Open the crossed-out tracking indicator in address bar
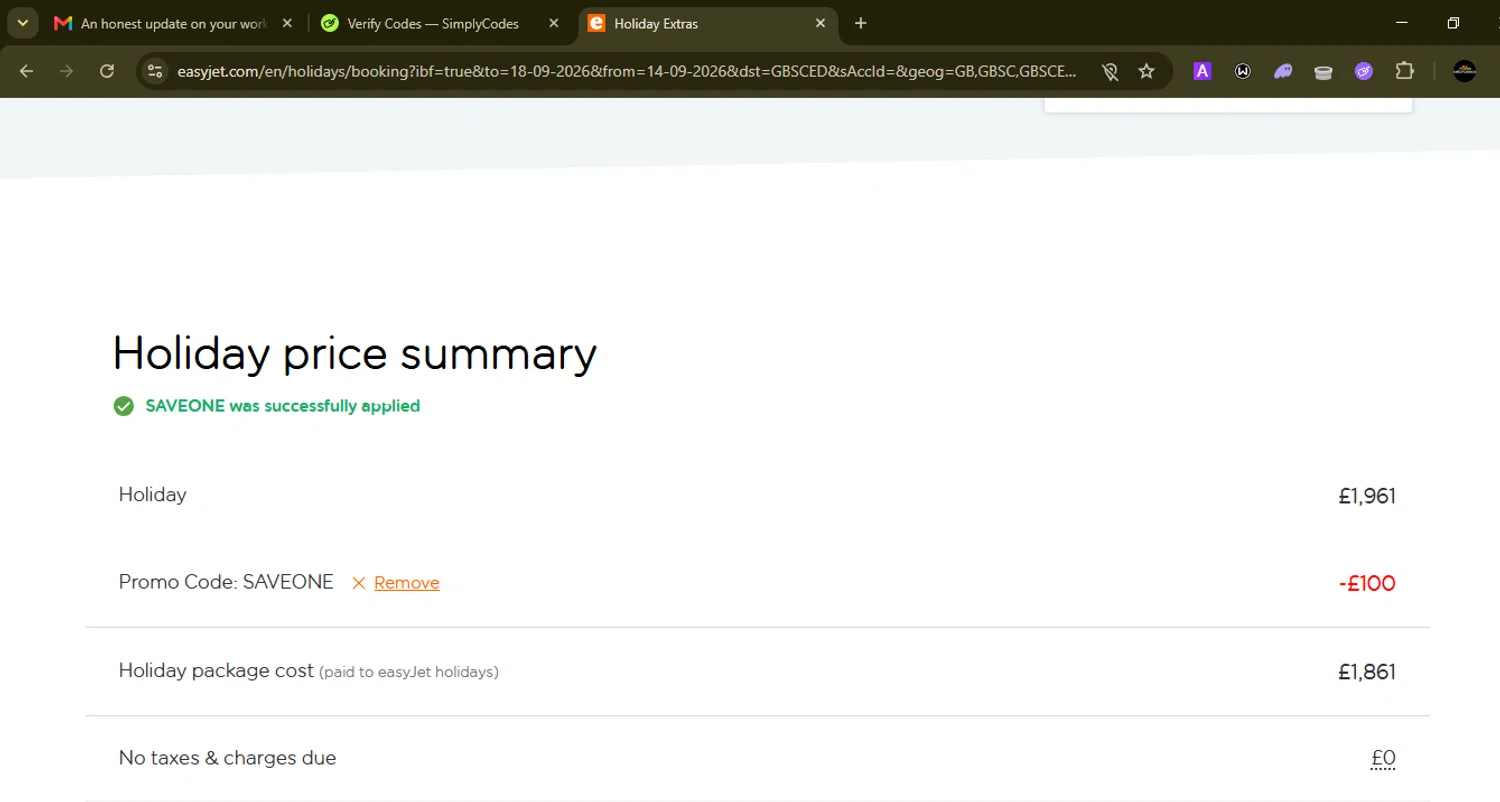 (1109, 71)
